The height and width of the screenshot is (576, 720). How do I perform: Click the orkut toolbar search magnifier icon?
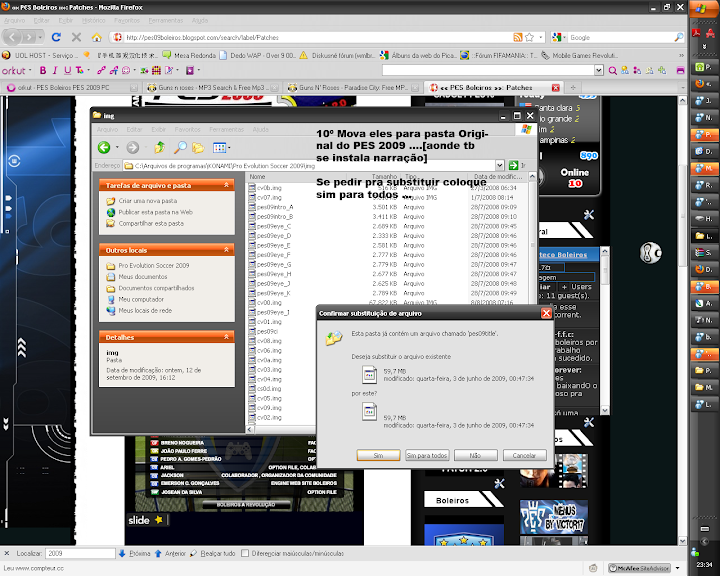tap(613, 70)
